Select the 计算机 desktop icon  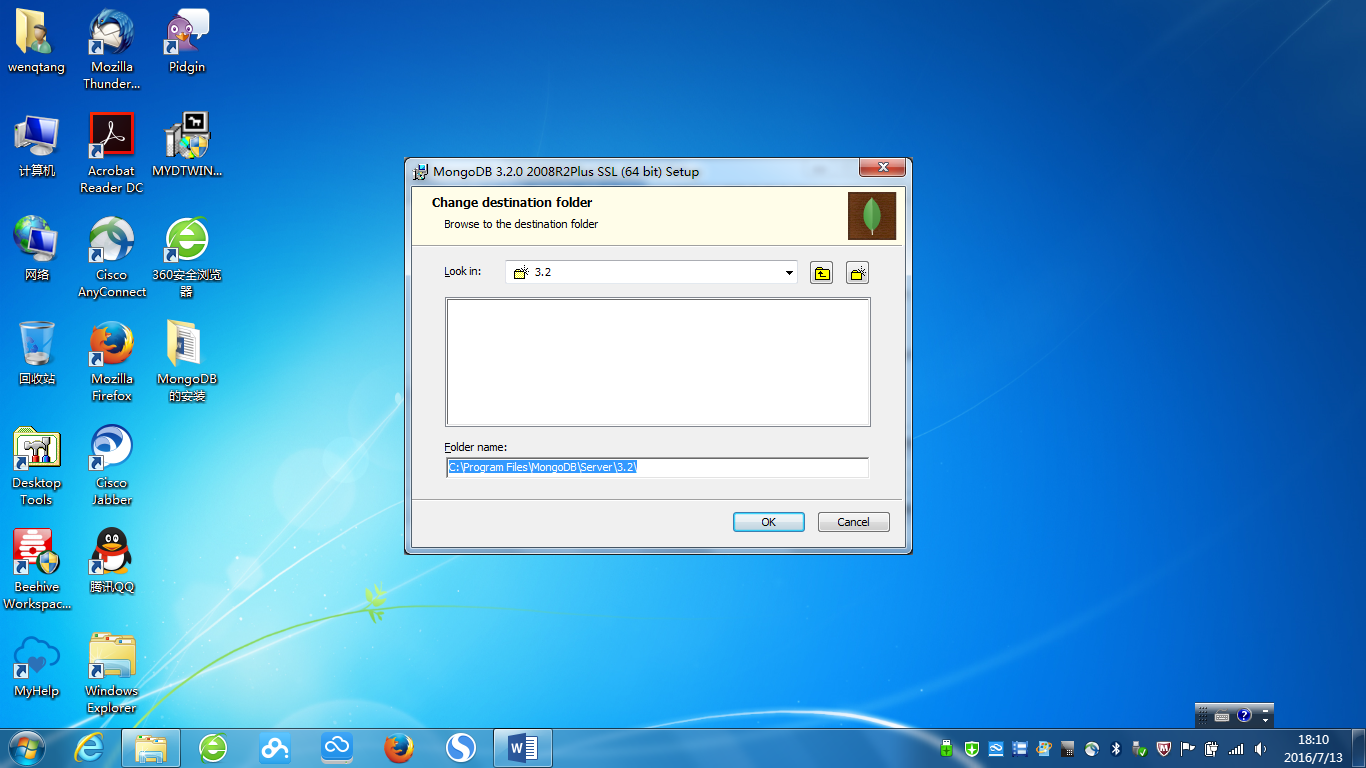tap(36, 147)
